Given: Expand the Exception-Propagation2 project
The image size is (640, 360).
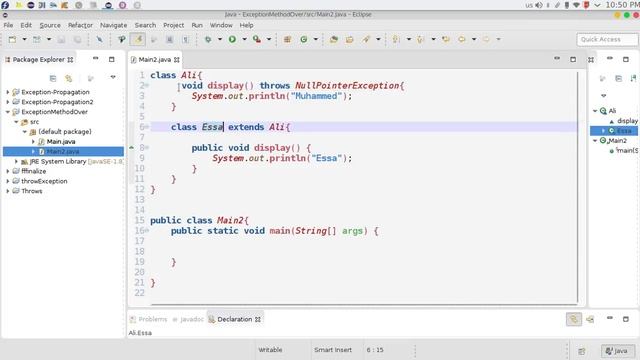Looking at the screenshot, I should (x=8, y=102).
